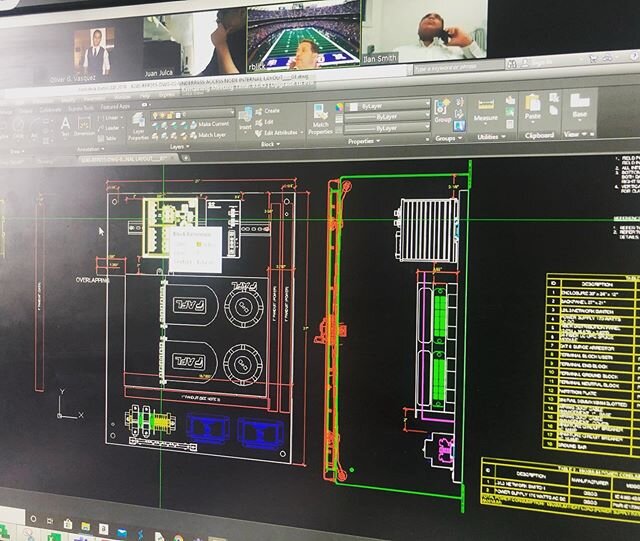Click Create block
640x541 pixels.
point(267,111)
